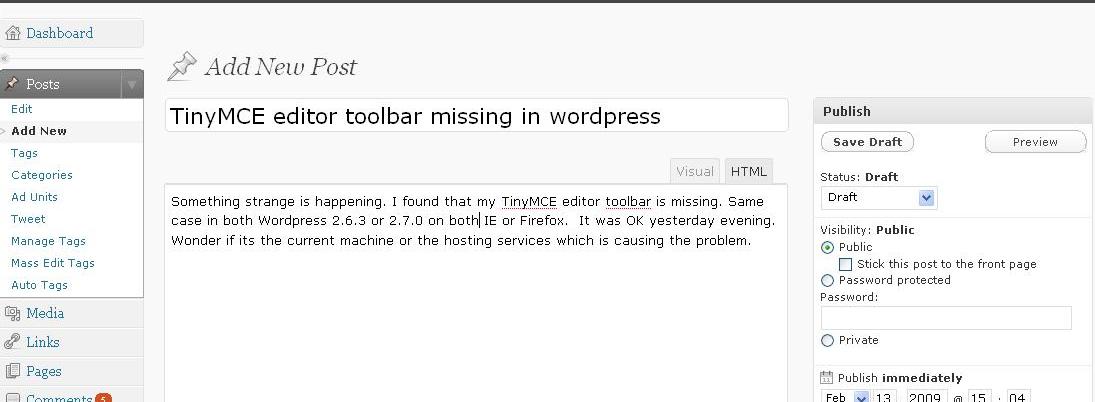The height and width of the screenshot is (402, 1095).
Task: Click the Preview button
Action: [x=1035, y=142]
